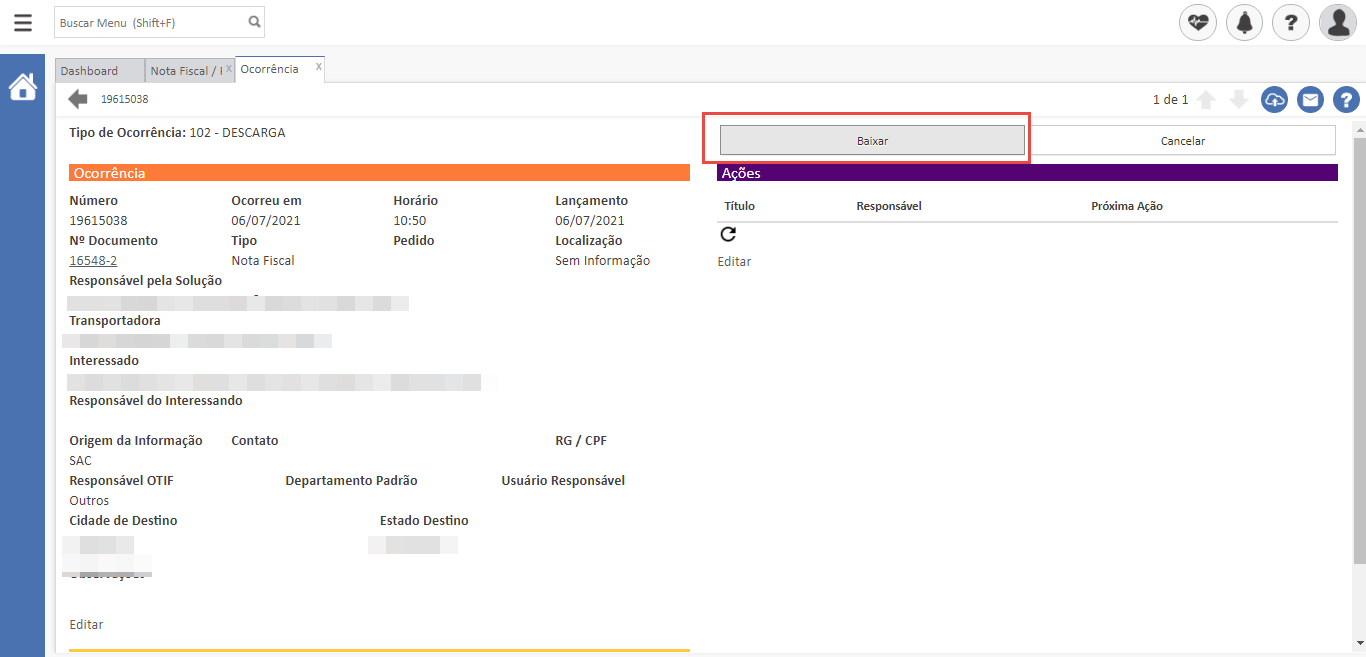This screenshot has width=1366, height=657.
Task: Open the hamburger main menu
Action: coord(22,22)
